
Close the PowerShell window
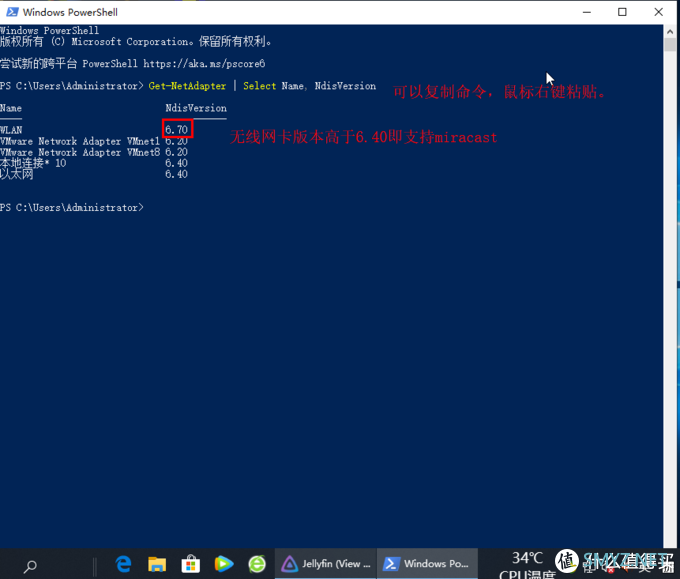click(658, 12)
